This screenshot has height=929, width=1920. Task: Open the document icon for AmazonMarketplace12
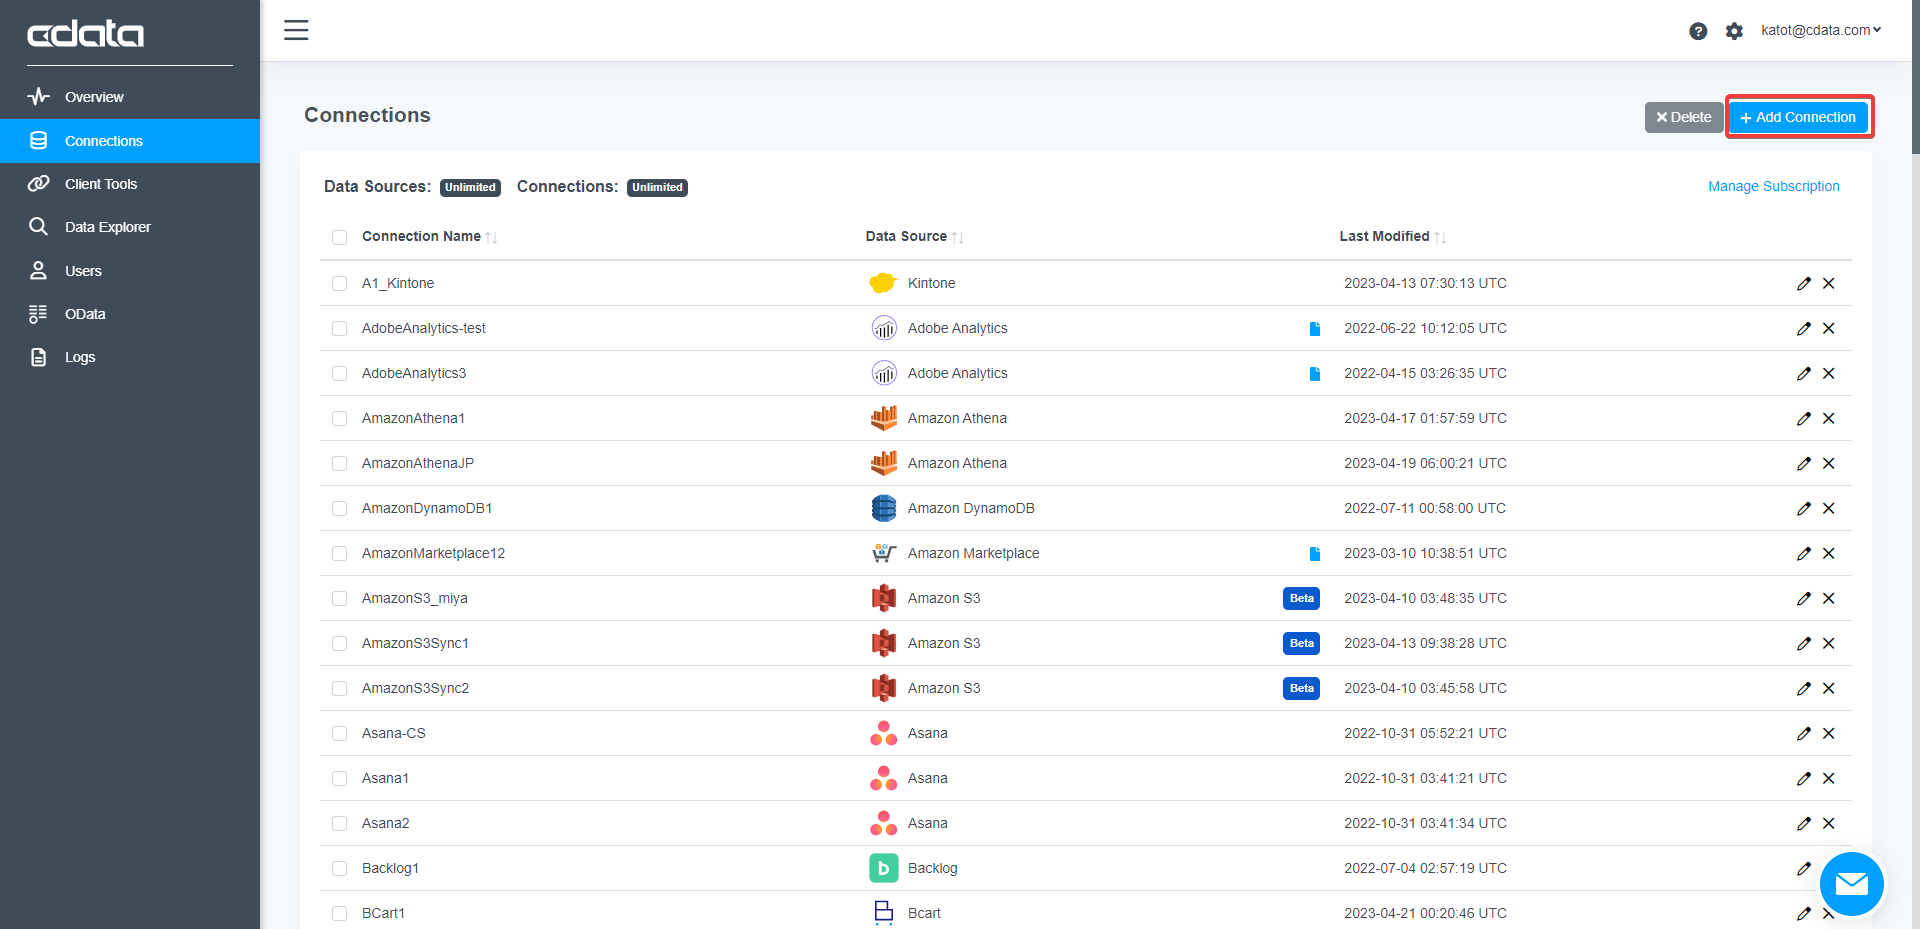click(1315, 554)
